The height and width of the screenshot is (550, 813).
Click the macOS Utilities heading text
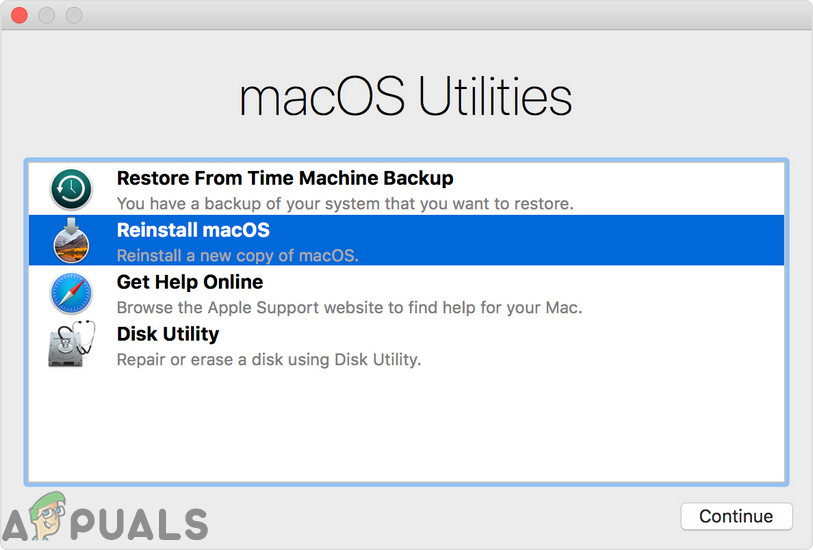406,98
